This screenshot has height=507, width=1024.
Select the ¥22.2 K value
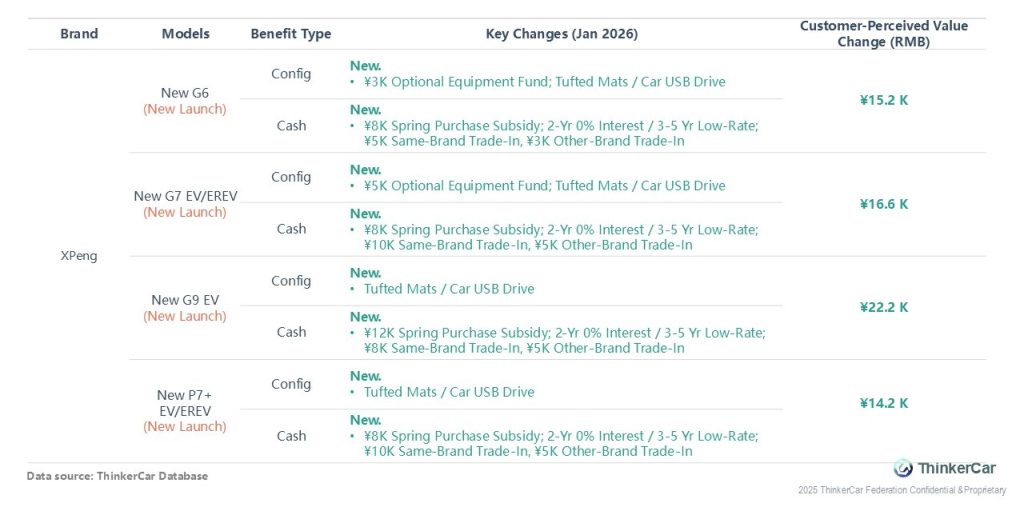[883, 307]
